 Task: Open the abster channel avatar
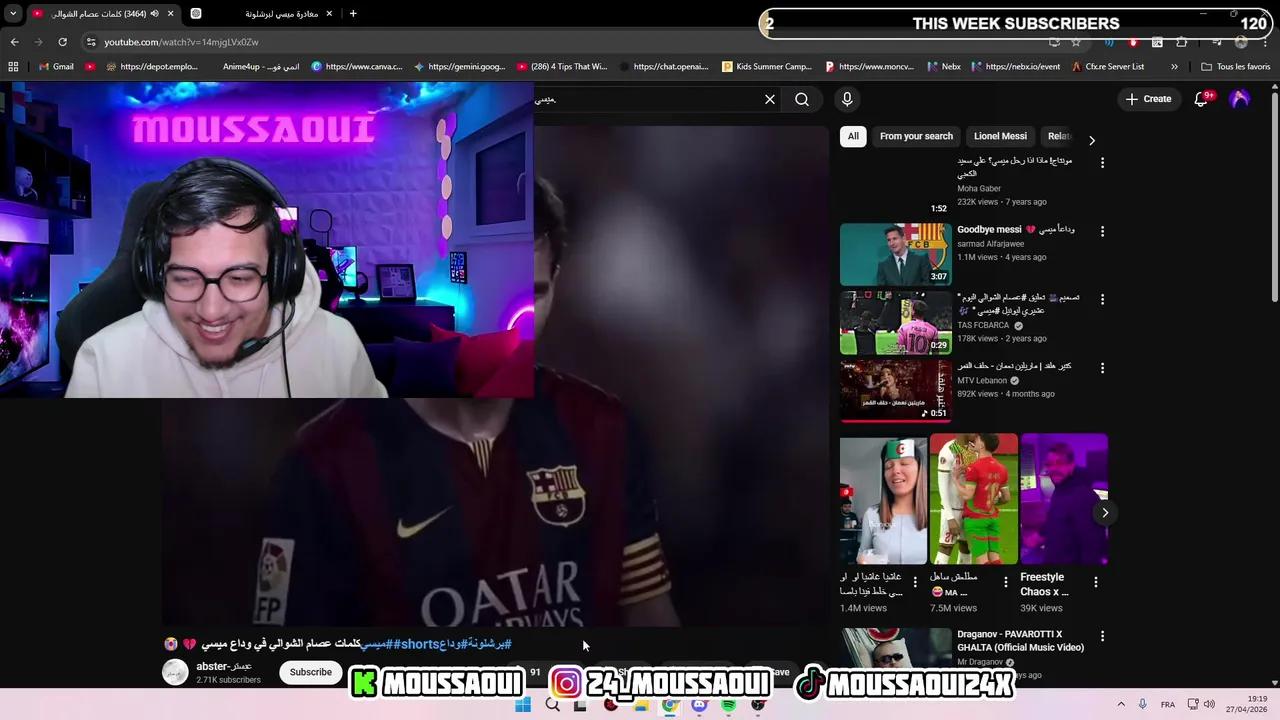(x=175, y=672)
